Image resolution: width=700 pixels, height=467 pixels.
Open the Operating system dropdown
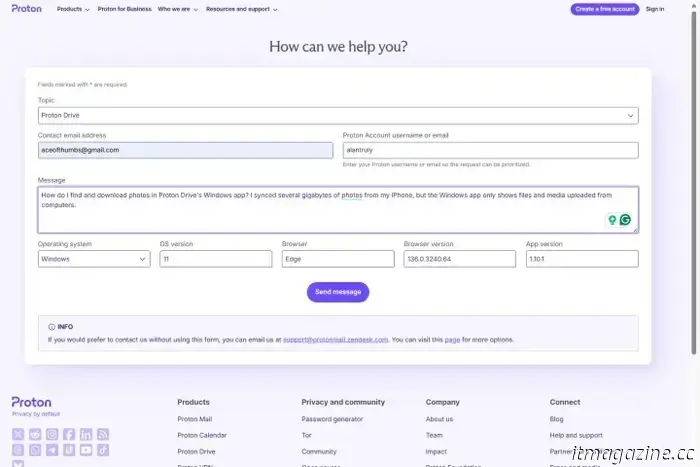(94, 259)
